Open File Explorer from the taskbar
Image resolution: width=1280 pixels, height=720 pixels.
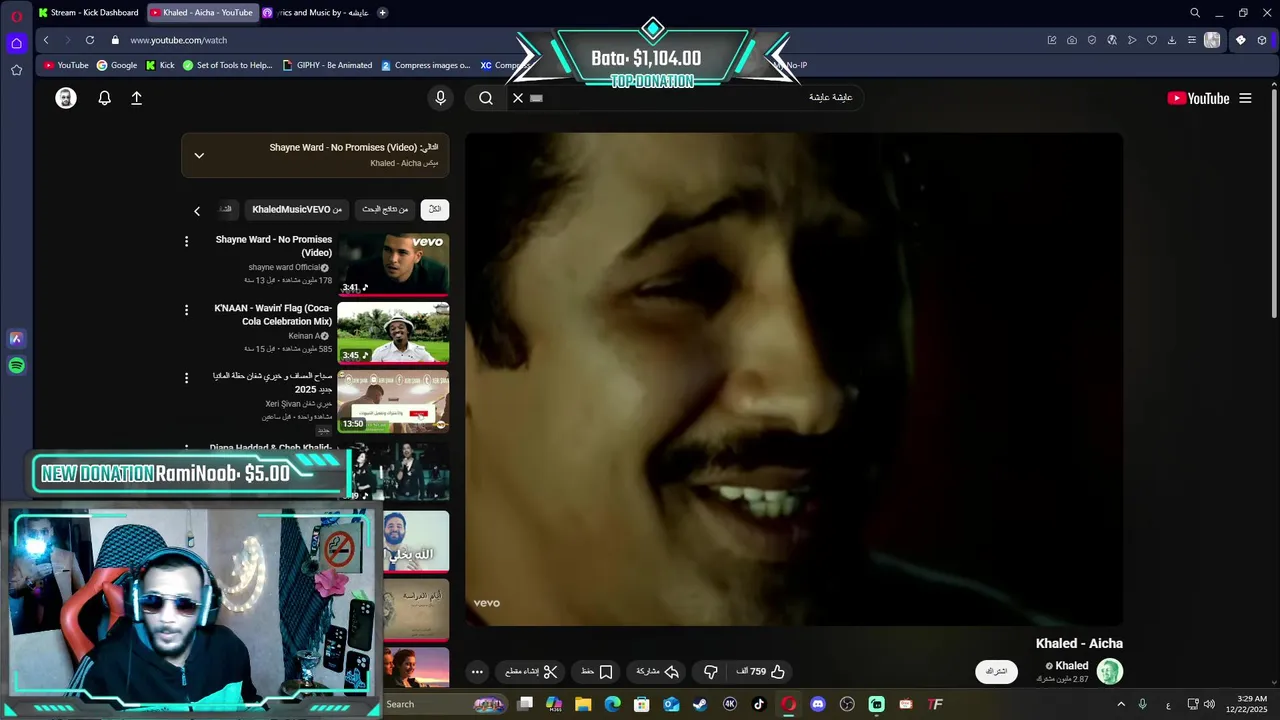[583, 704]
